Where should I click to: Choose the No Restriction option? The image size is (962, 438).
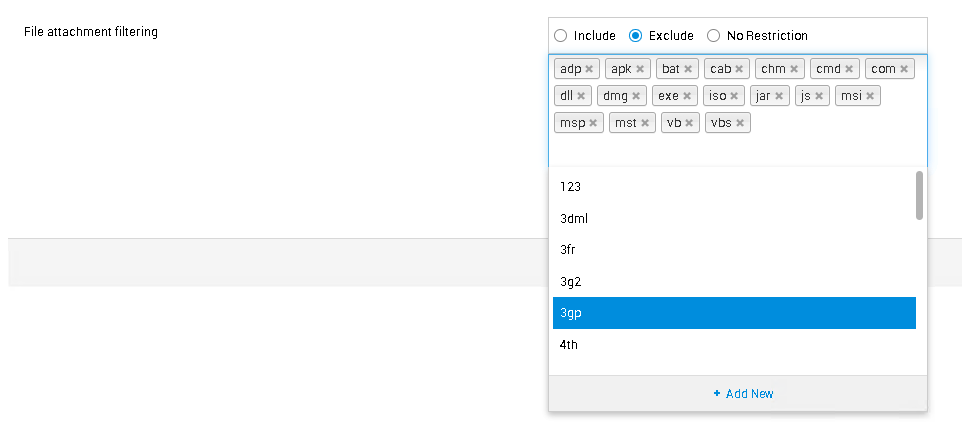click(713, 36)
